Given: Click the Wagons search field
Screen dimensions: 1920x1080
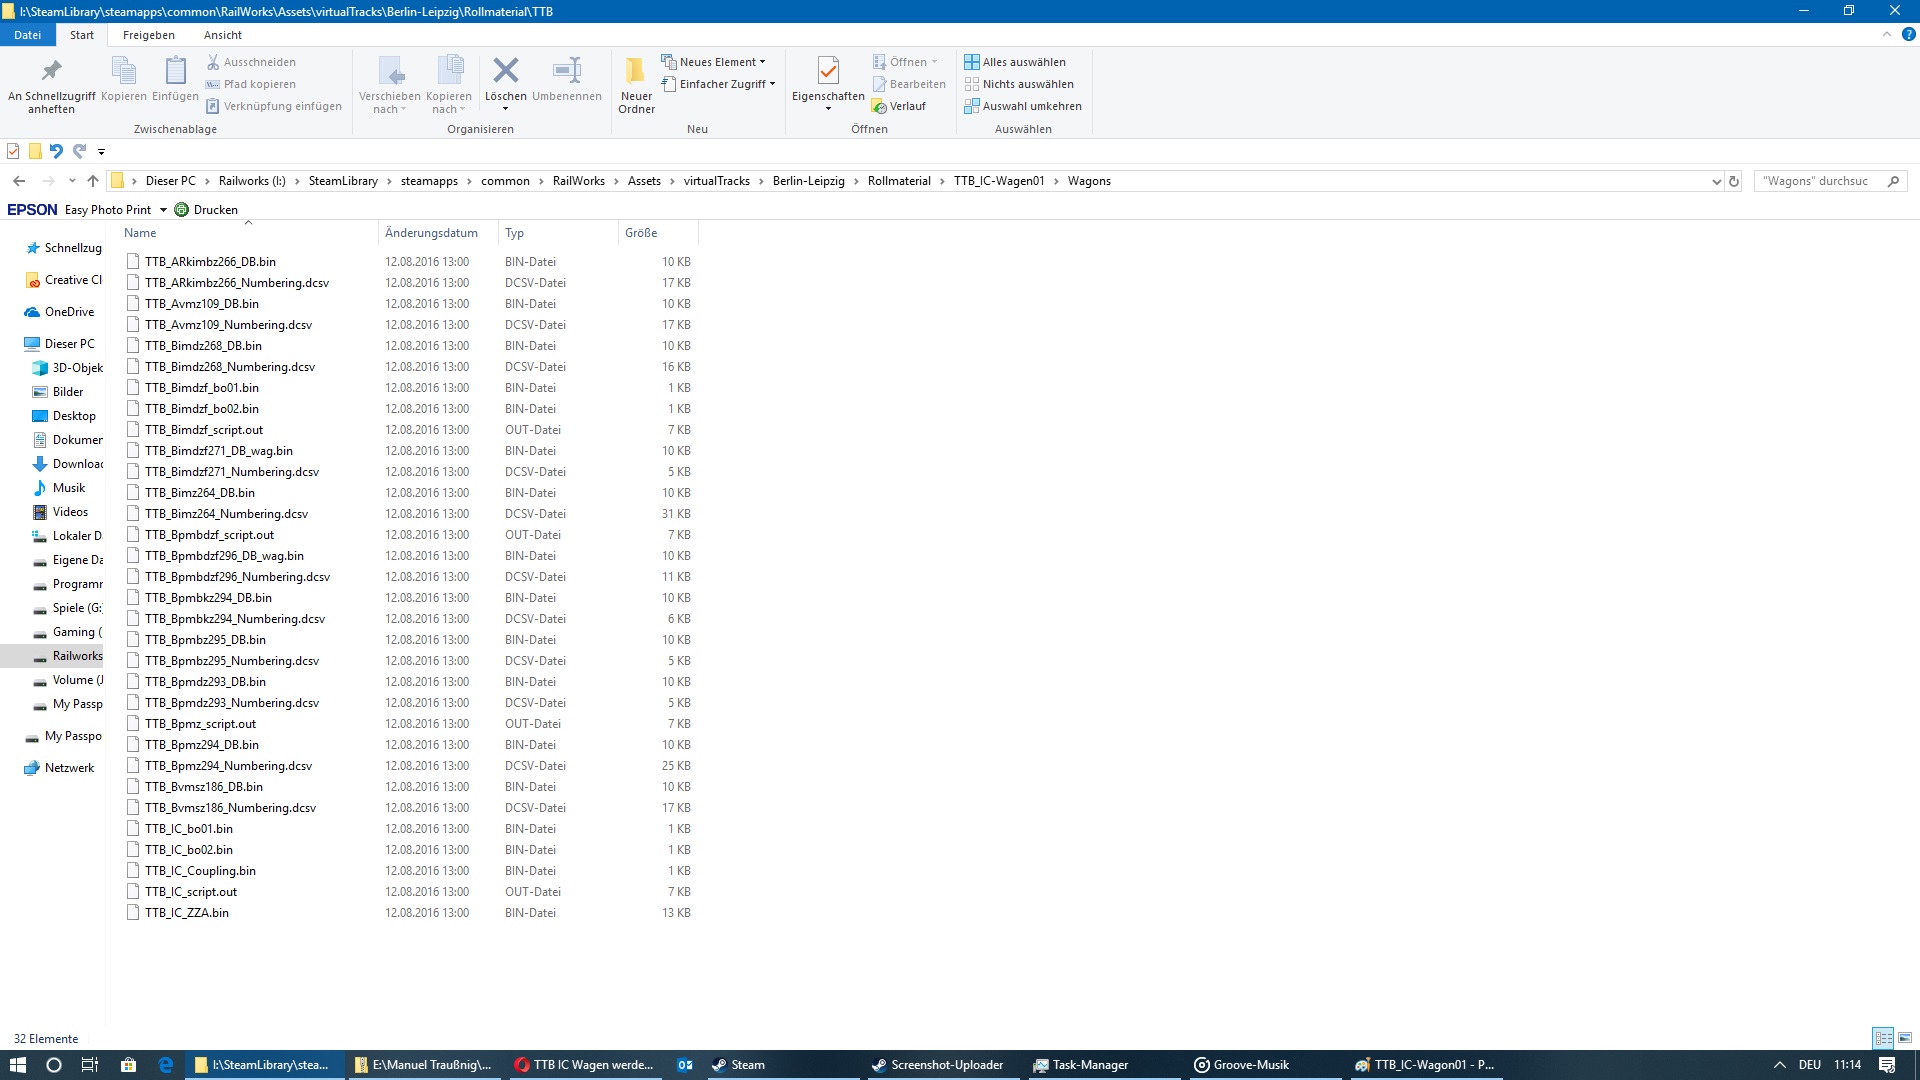Looking at the screenshot, I should (1820, 181).
